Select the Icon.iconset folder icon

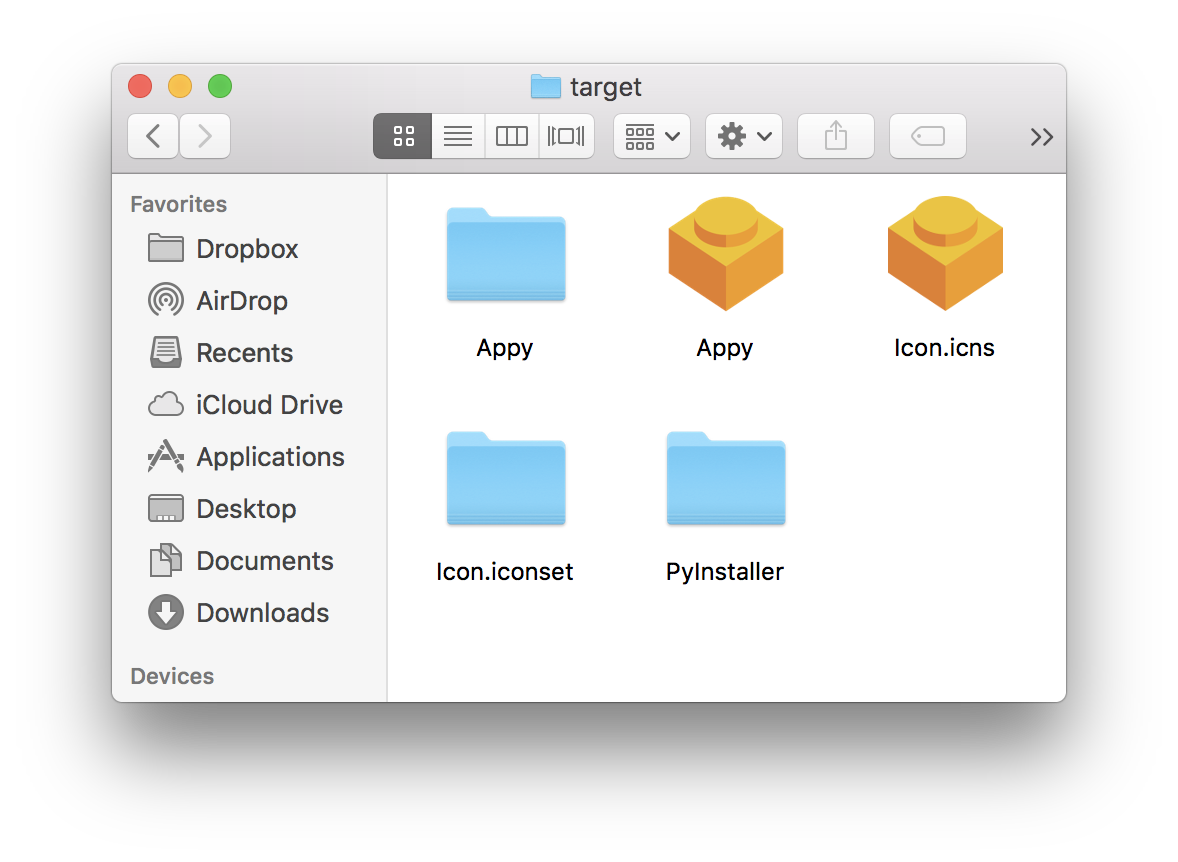coord(506,479)
